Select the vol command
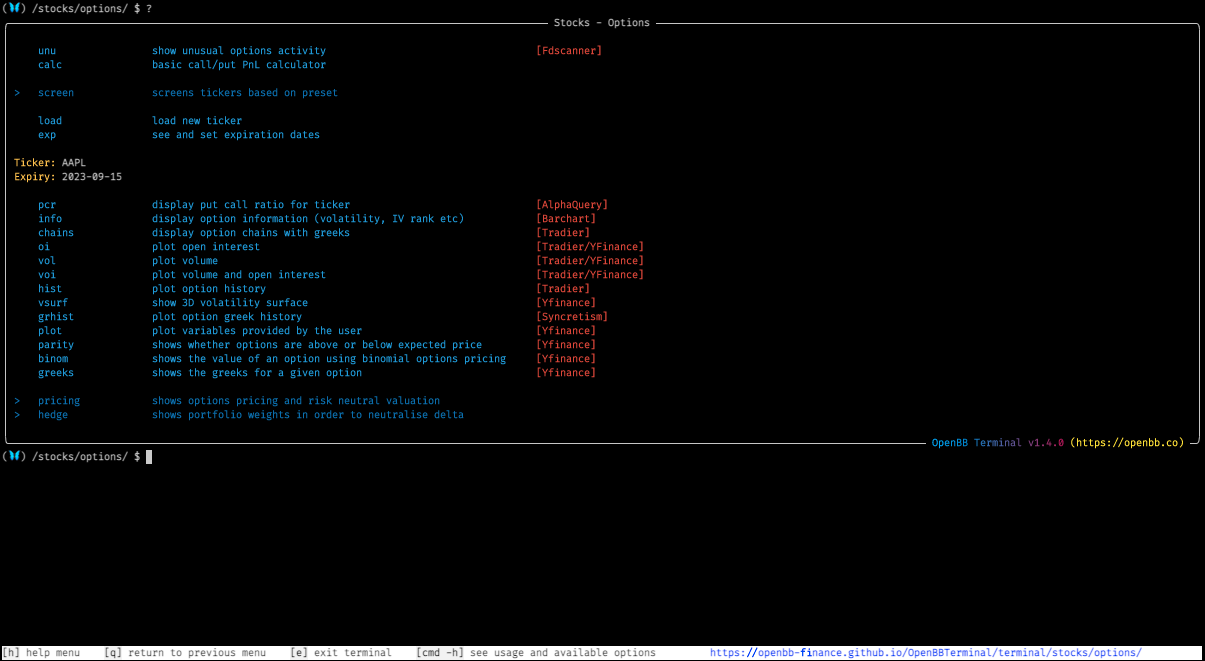The image size is (1205, 661). click(47, 261)
